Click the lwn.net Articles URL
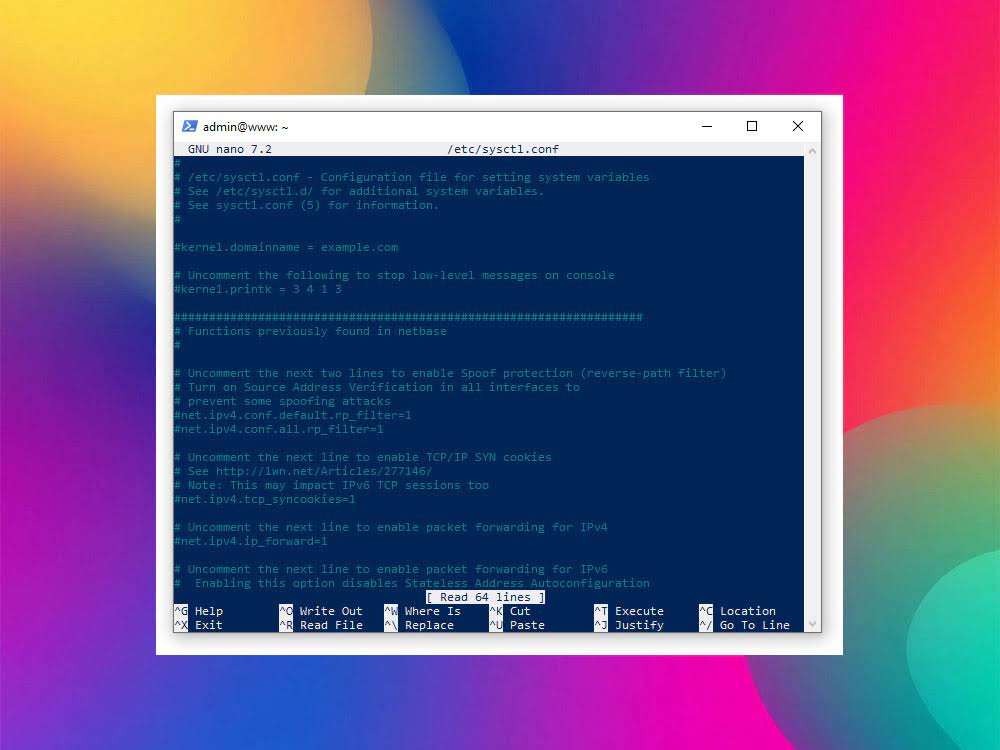 point(322,471)
